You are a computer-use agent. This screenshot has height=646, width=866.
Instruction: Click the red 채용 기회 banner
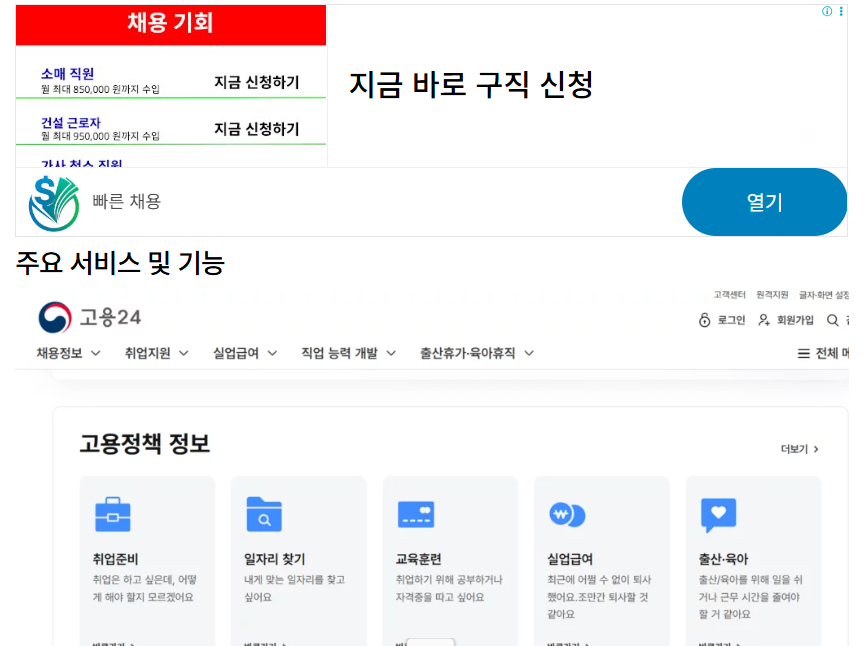click(x=171, y=25)
